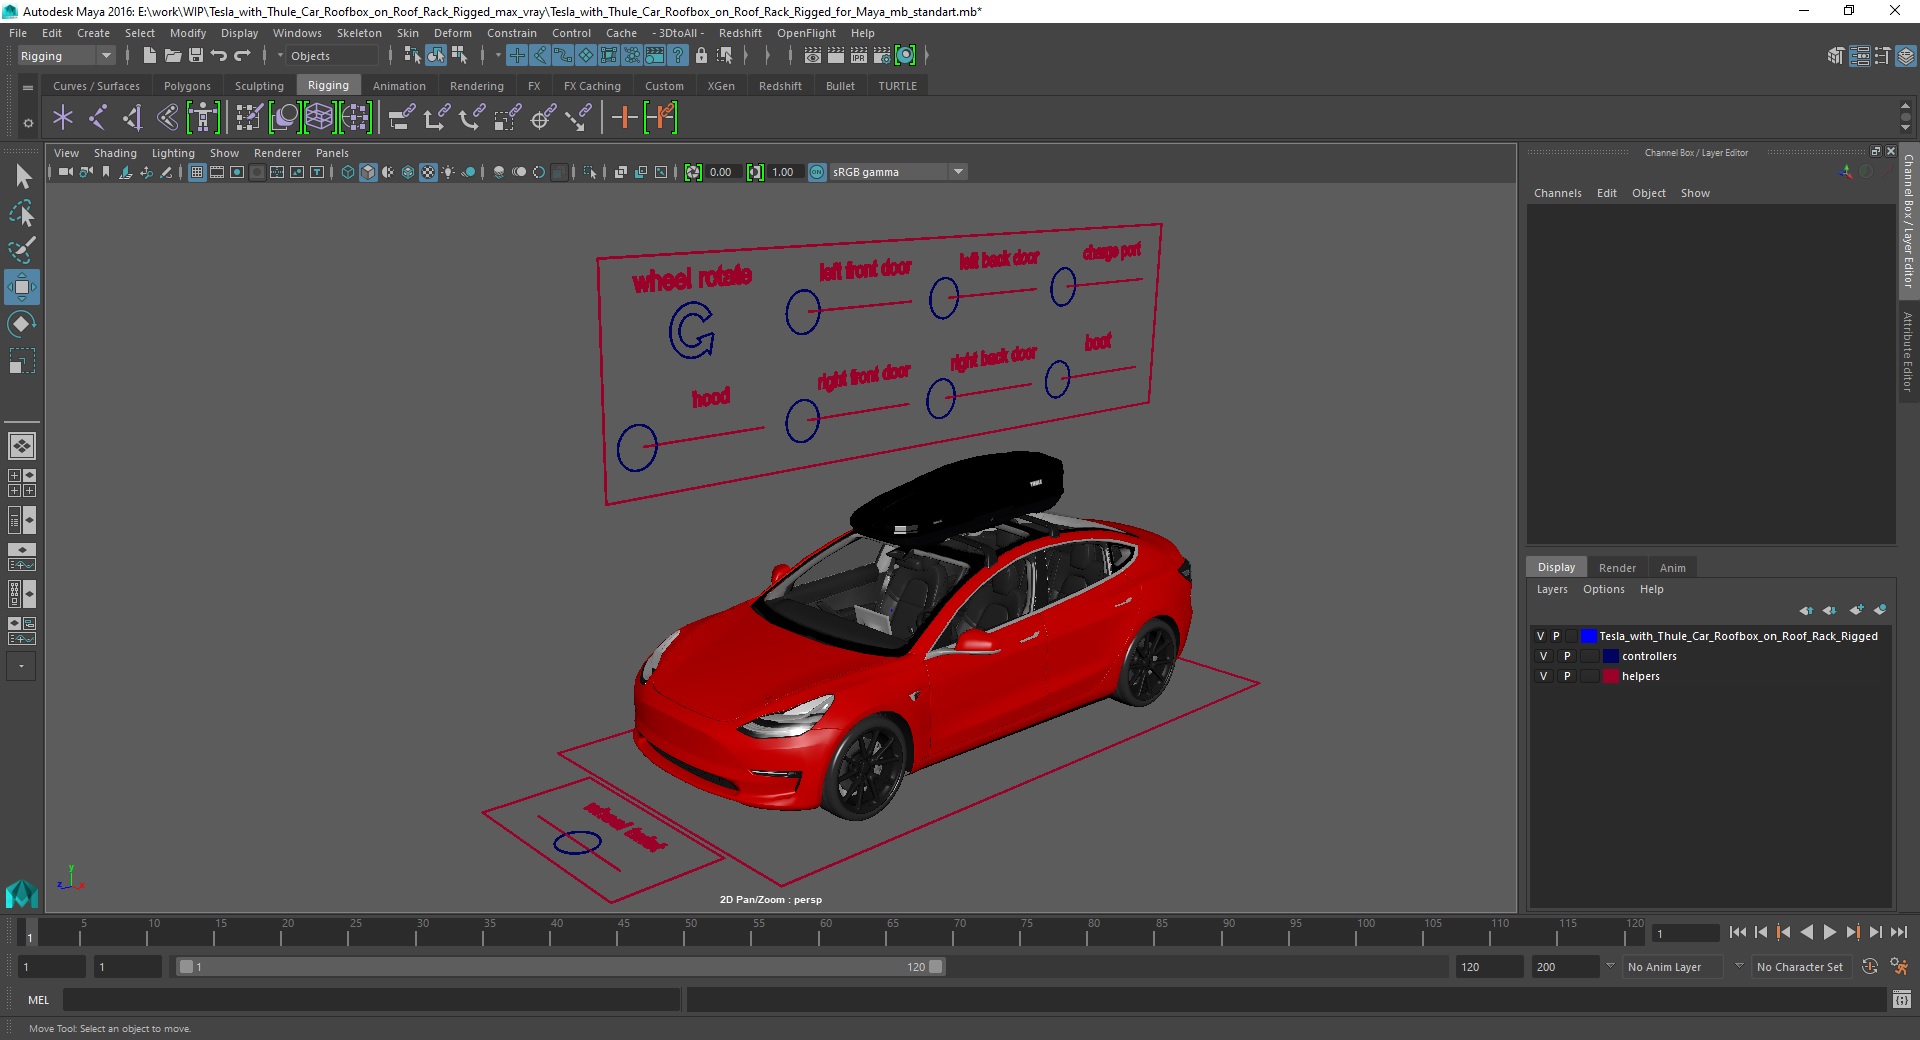Activate the Paint Selection tool
The height and width of the screenshot is (1040, 1920).
pyautogui.click(x=21, y=250)
